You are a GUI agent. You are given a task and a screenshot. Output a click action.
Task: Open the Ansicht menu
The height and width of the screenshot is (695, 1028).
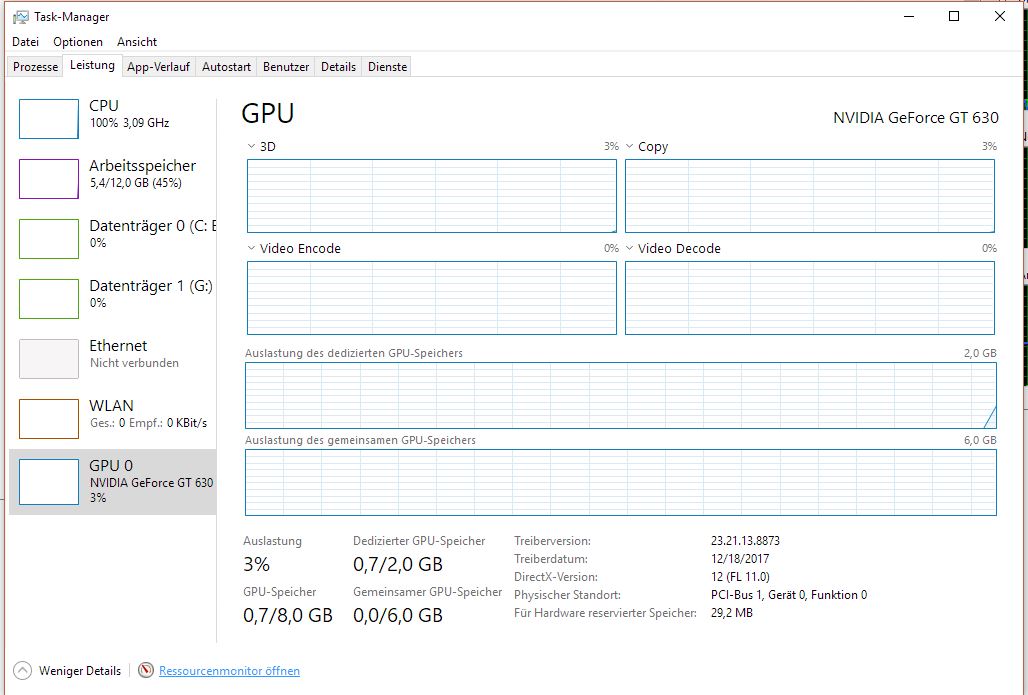coord(137,42)
